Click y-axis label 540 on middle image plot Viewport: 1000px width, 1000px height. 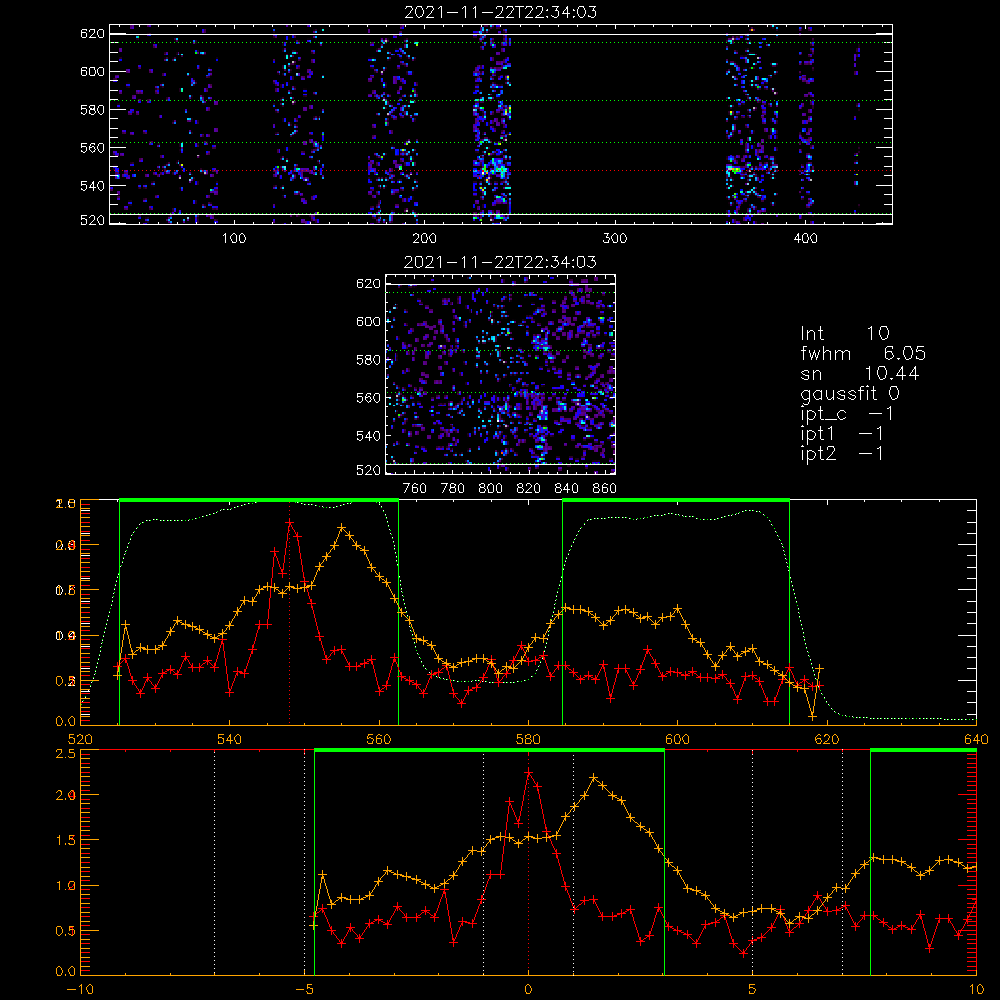pyautogui.click(x=368, y=436)
